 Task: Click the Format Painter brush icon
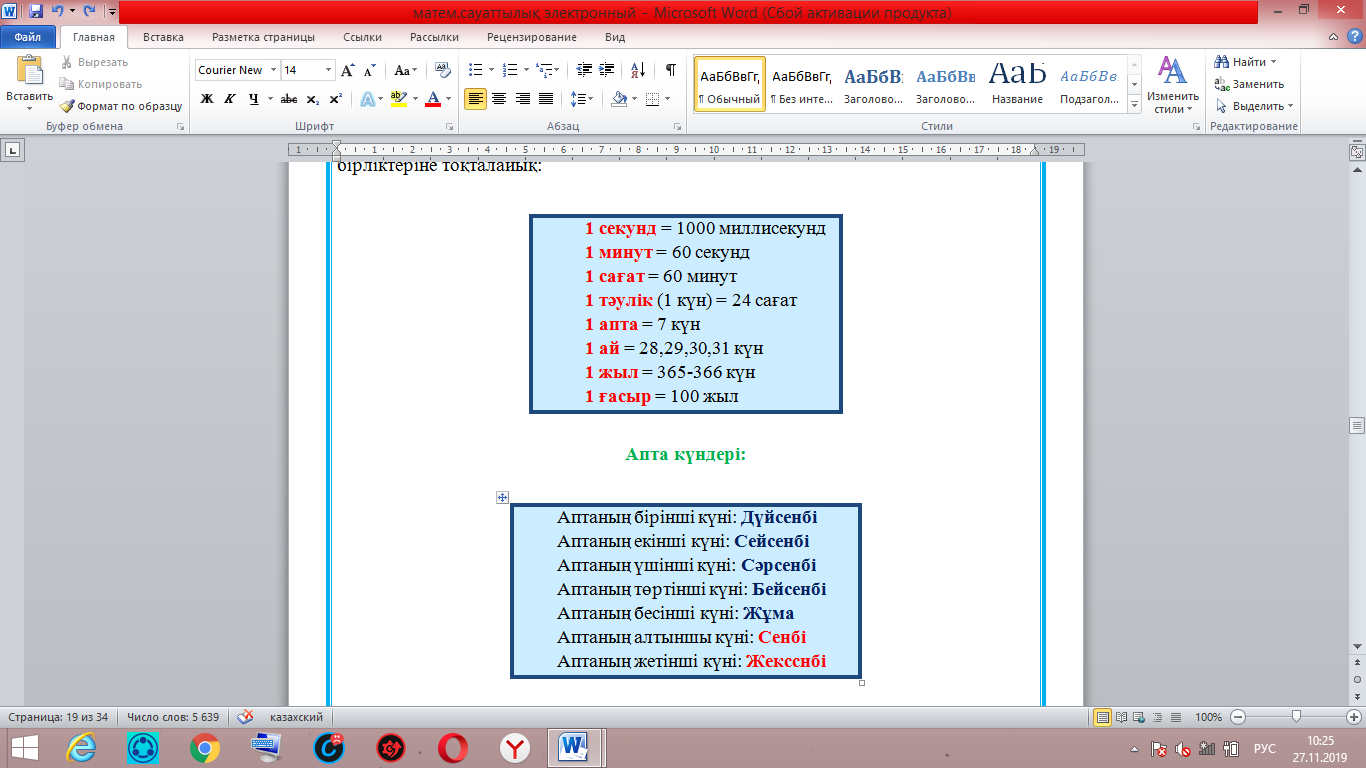pyautogui.click(x=67, y=106)
